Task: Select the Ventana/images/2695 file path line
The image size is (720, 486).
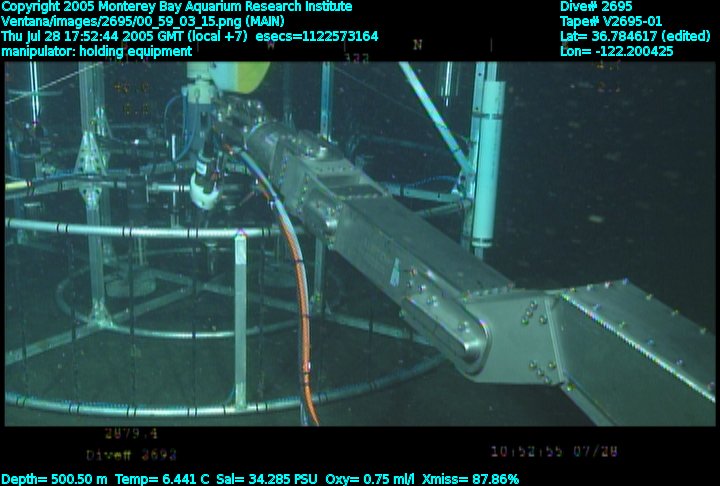Action: [x=143, y=21]
